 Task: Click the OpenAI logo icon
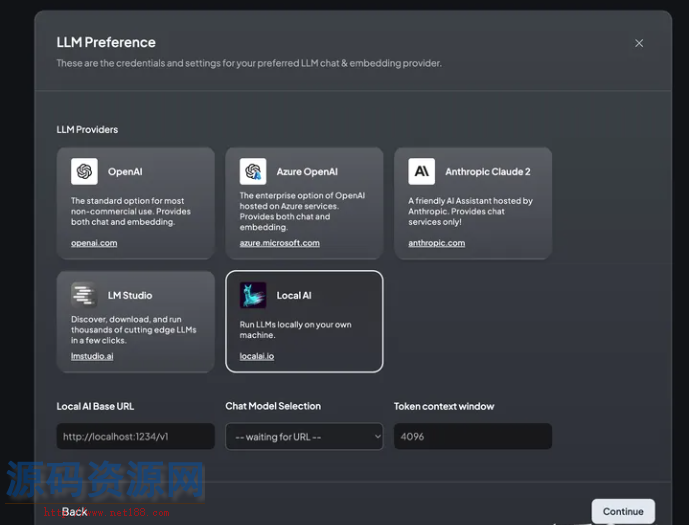[x=84, y=171]
